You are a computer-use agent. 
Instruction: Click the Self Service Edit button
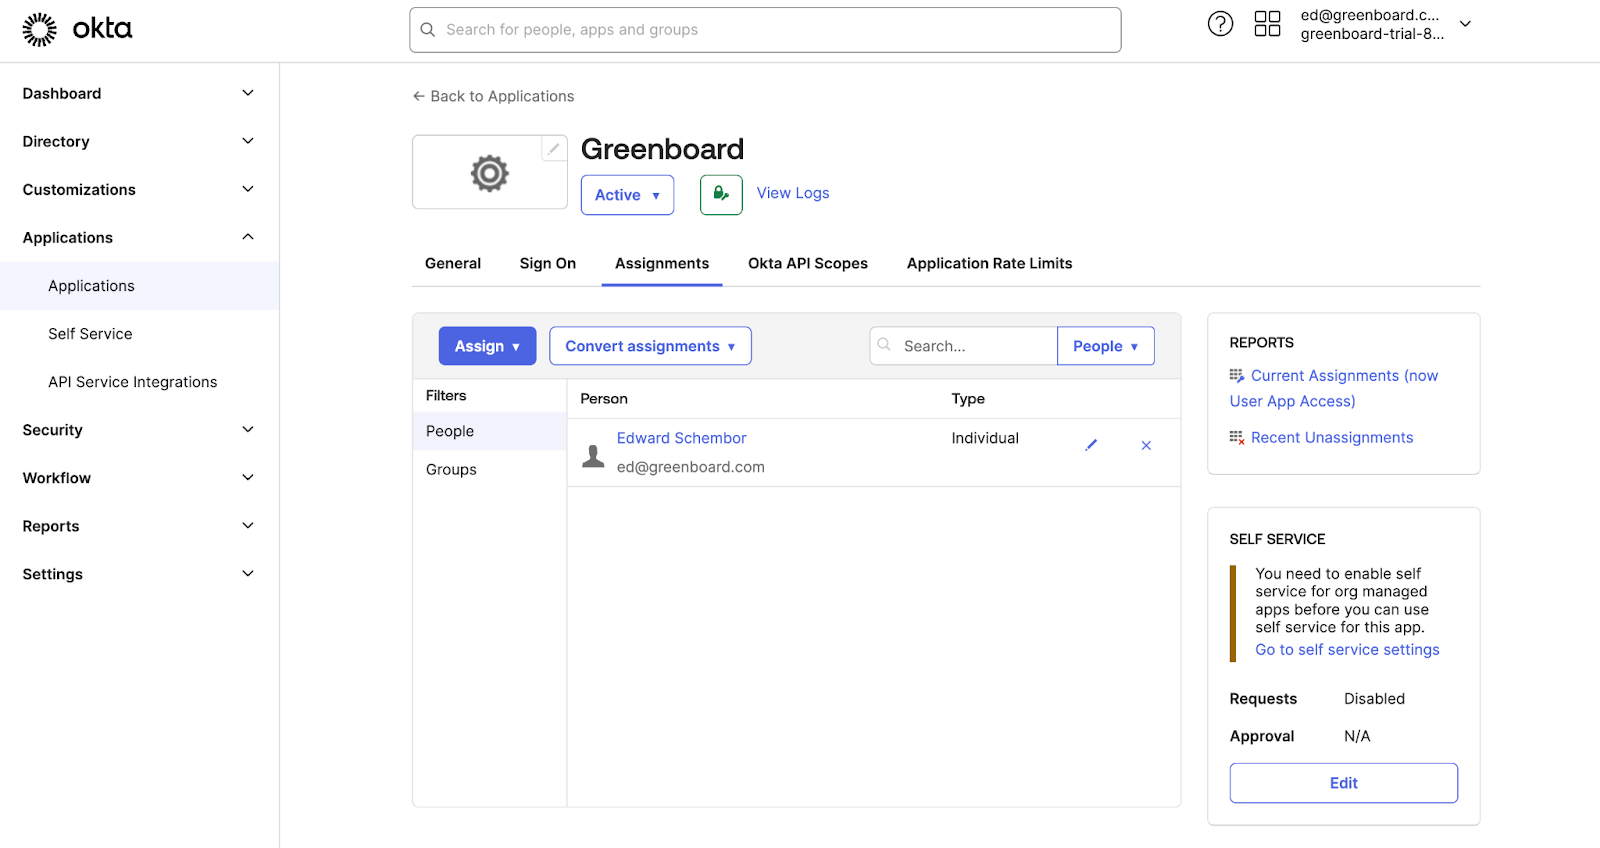click(1344, 783)
